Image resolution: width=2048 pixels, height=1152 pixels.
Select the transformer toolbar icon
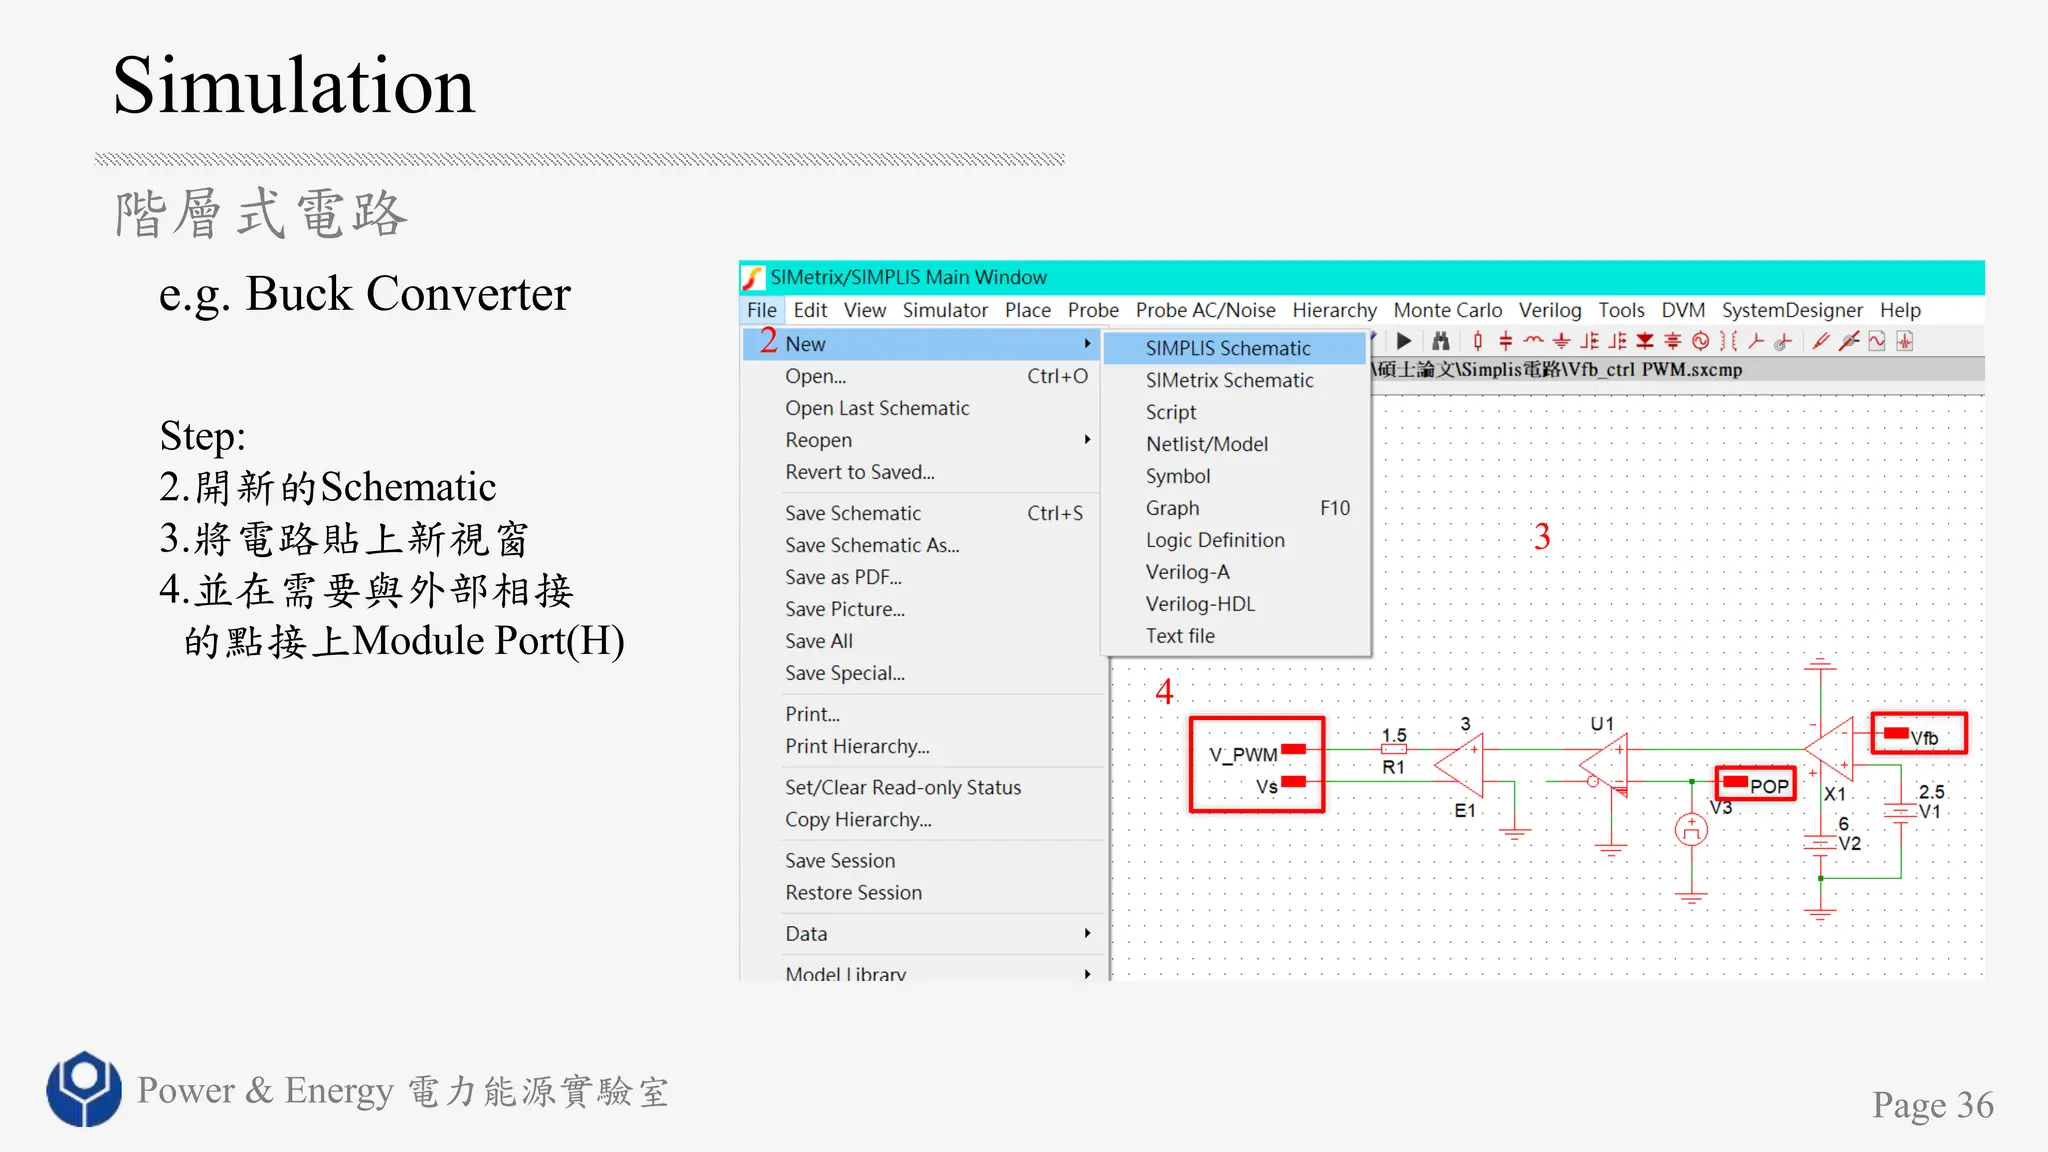[1728, 341]
